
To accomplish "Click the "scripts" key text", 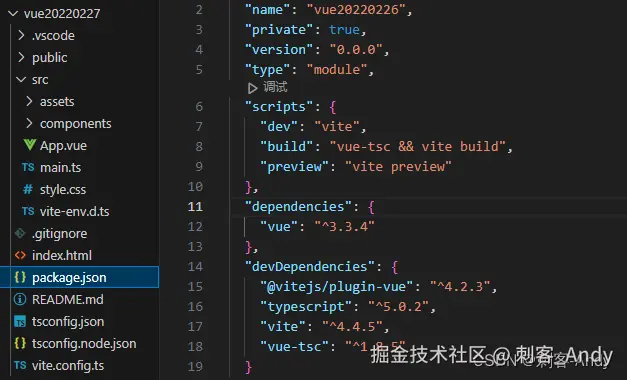I will coord(279,107).
